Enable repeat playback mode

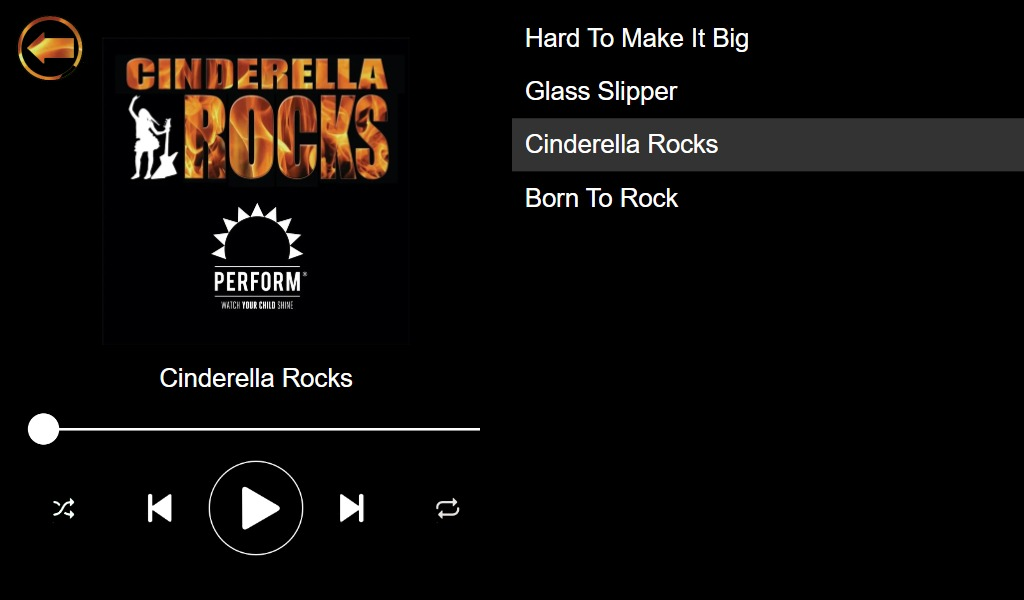(x=448, y=507)
